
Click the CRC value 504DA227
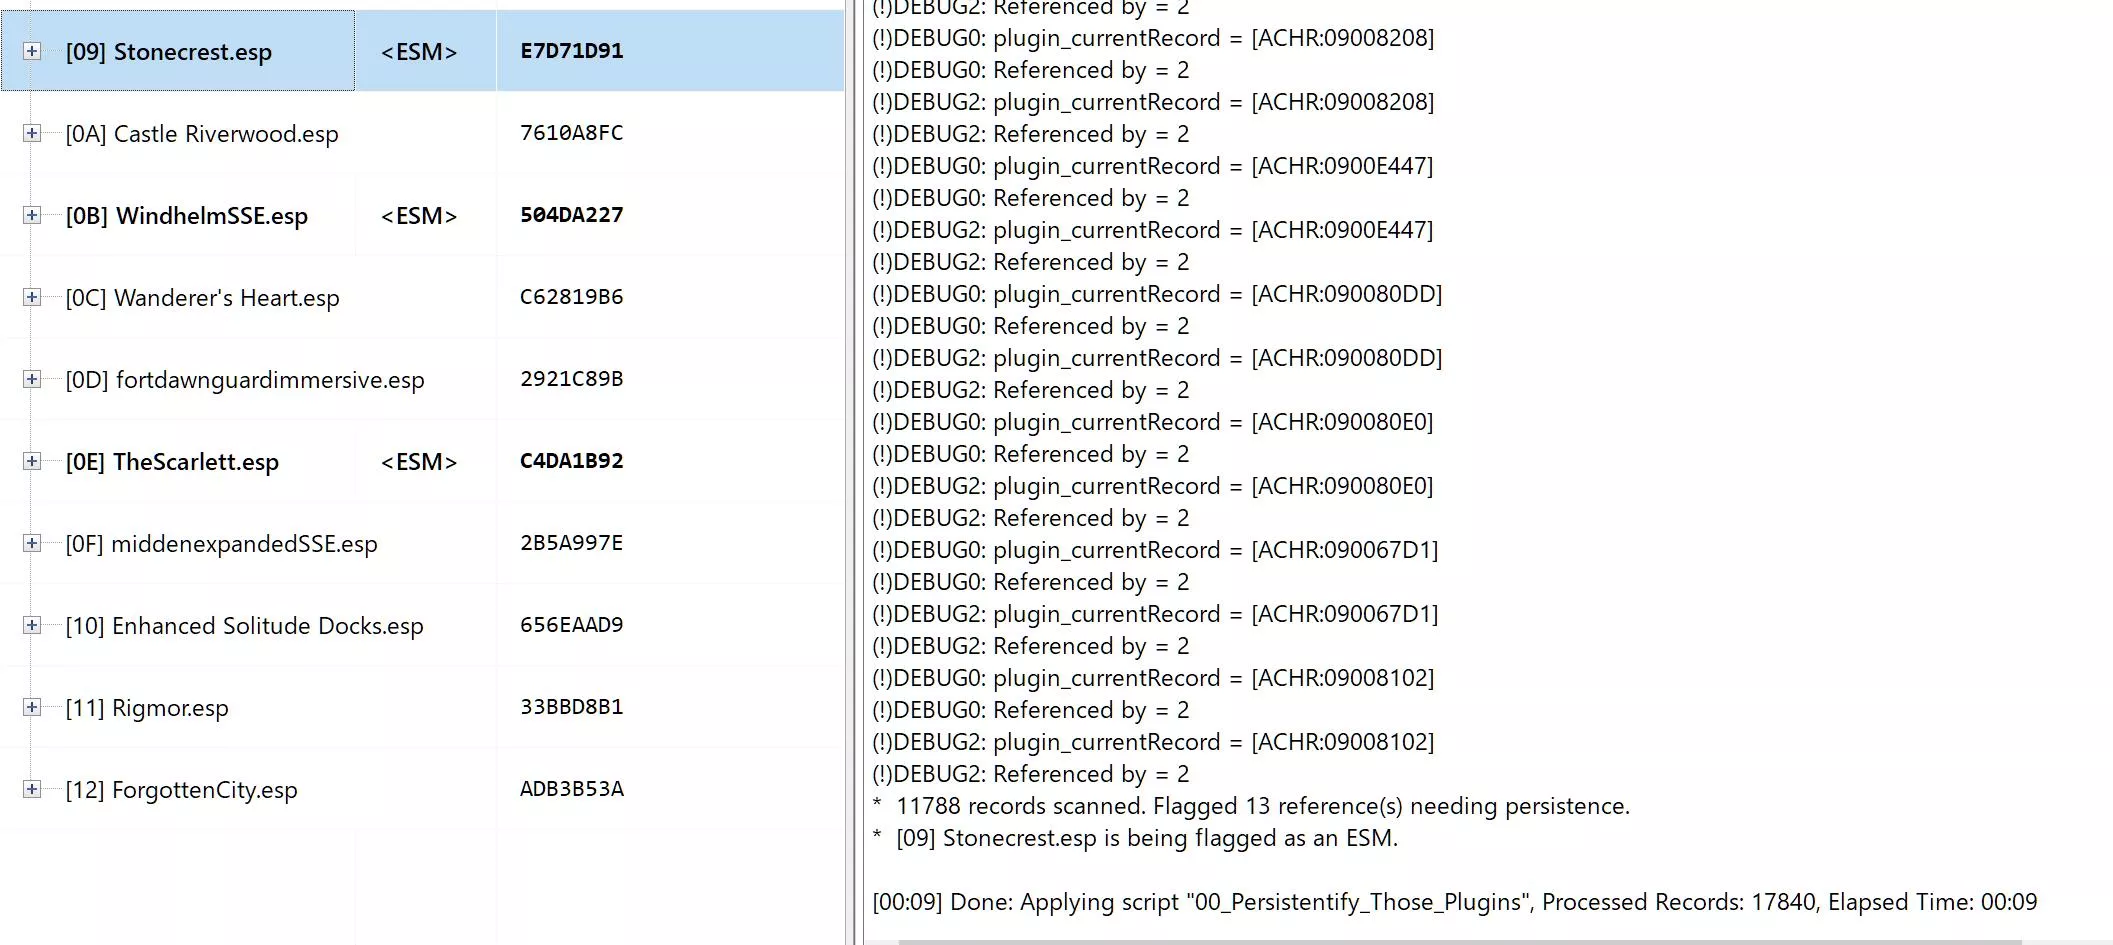pos(572,215)
